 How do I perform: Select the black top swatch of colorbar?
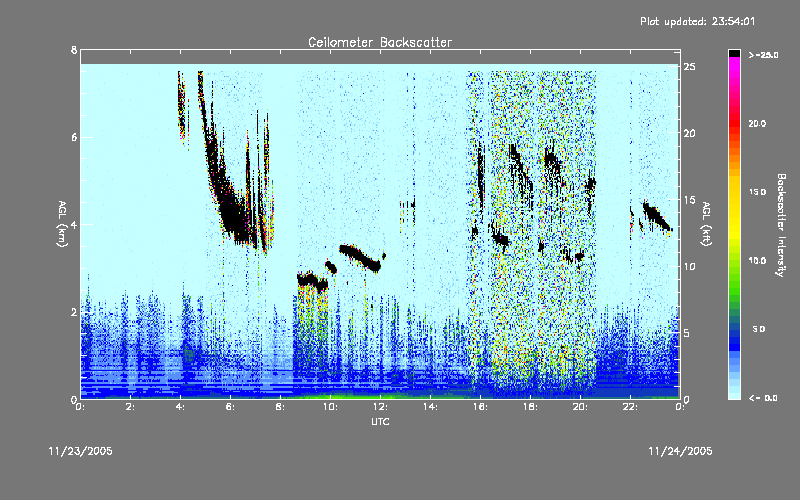pyautogui.click(x=734, y=53)
